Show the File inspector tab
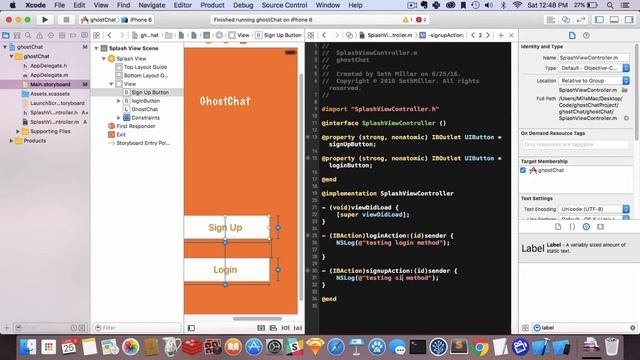The image size is (640, 360). (x=572, y=36)
